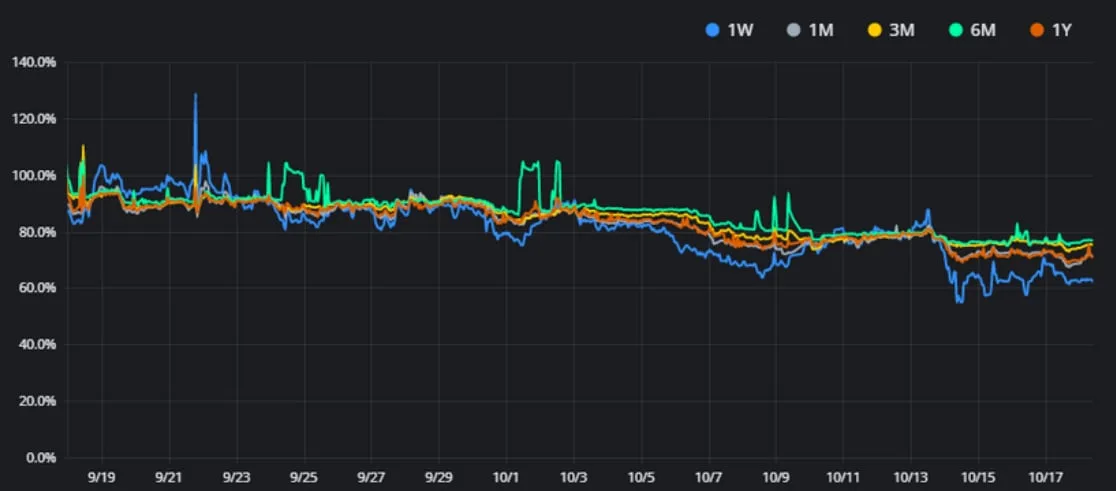Click the 10/1 date label
Viewport: 1116px width, 491px height.
pyautogui.click(x=506, y=476)
